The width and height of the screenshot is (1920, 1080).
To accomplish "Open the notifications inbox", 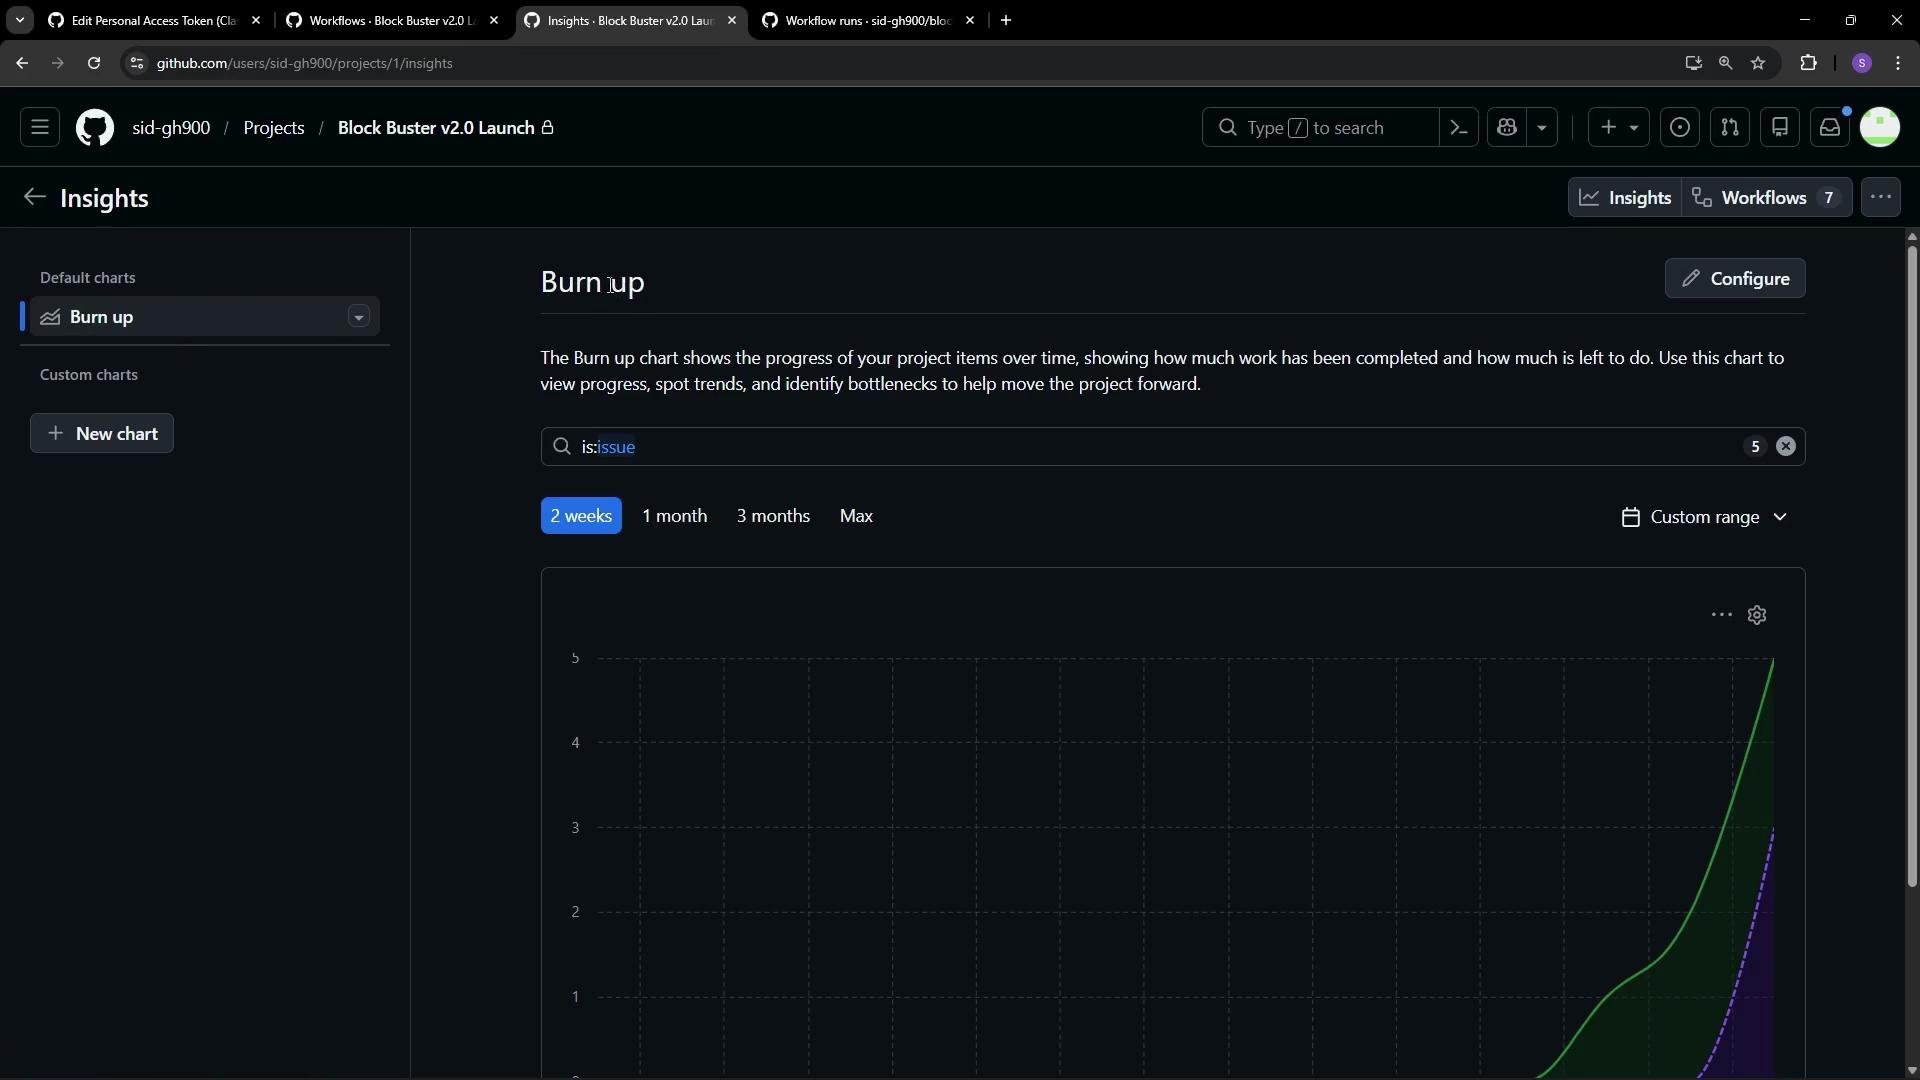I will coord(1830,128).
